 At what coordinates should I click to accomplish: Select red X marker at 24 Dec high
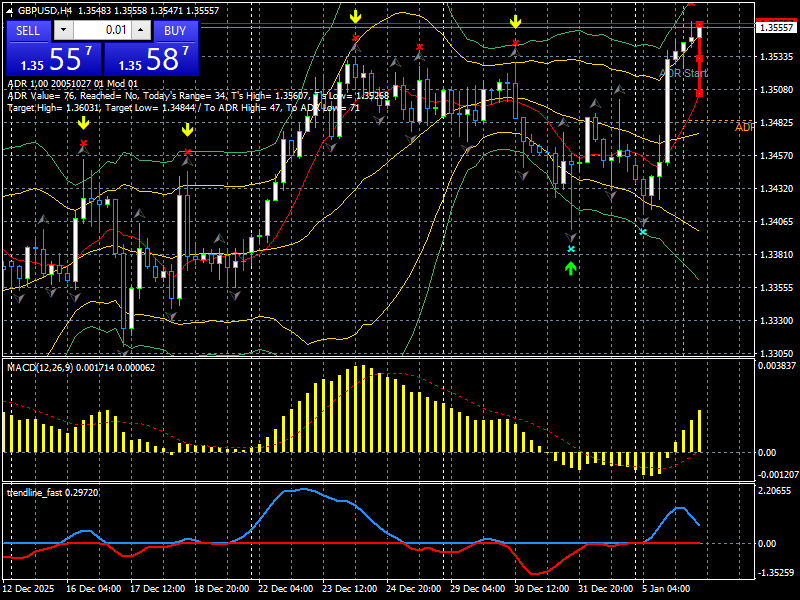pos(419,47)
